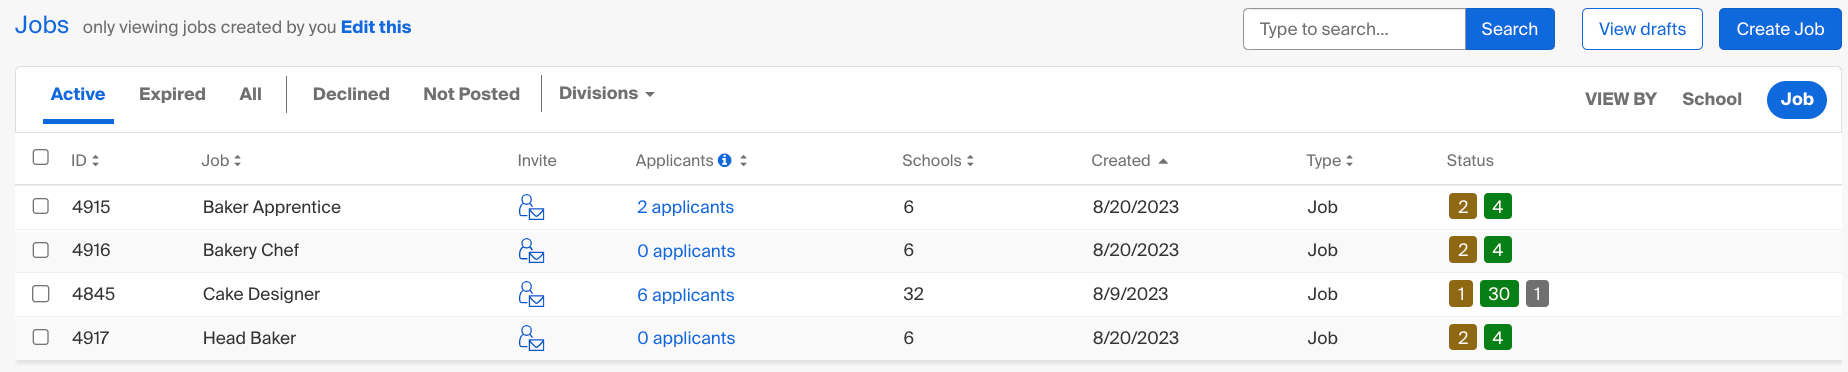Viewport: 1848px width, 372px height.
Task: Open invite icon for Cake Designer
Action: tap(531, 294)
